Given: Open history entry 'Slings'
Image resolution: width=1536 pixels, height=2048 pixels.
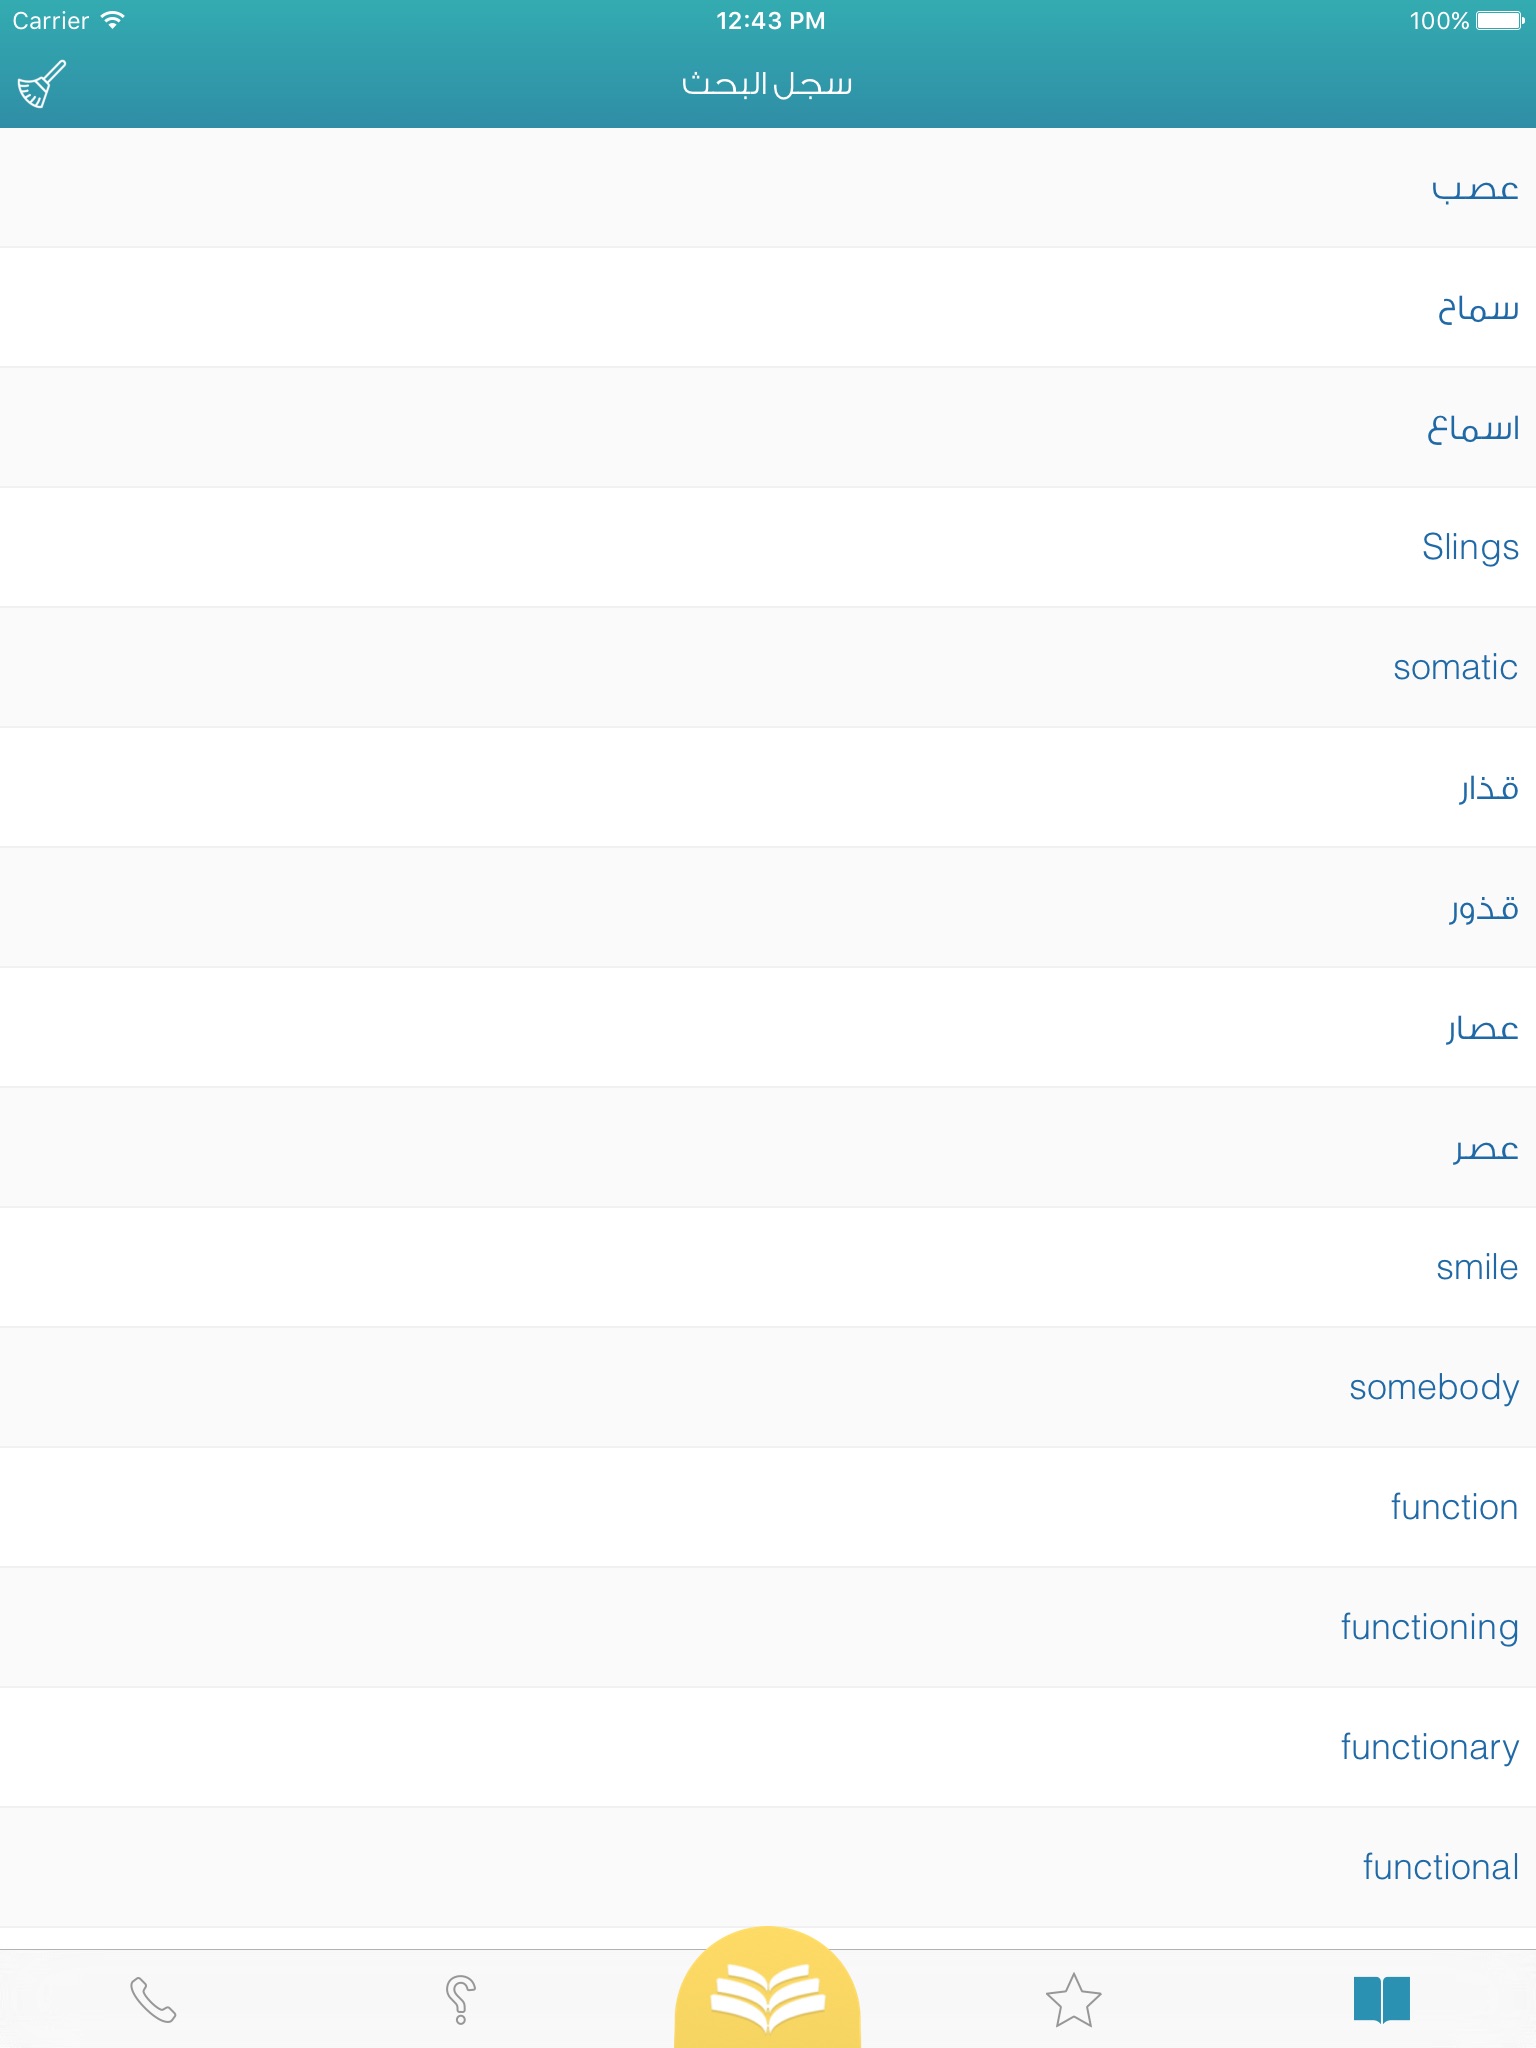Looking at the screenshot, I should pos(1470,547).
